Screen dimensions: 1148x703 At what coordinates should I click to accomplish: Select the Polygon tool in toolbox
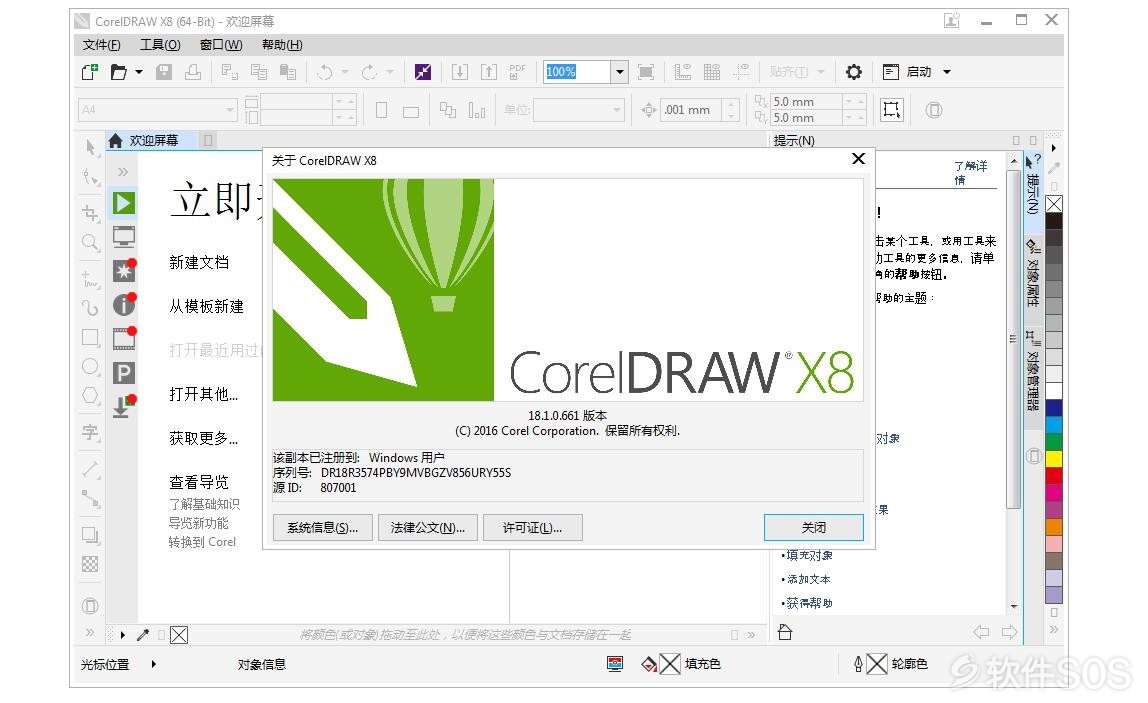(x=91, y=395)
